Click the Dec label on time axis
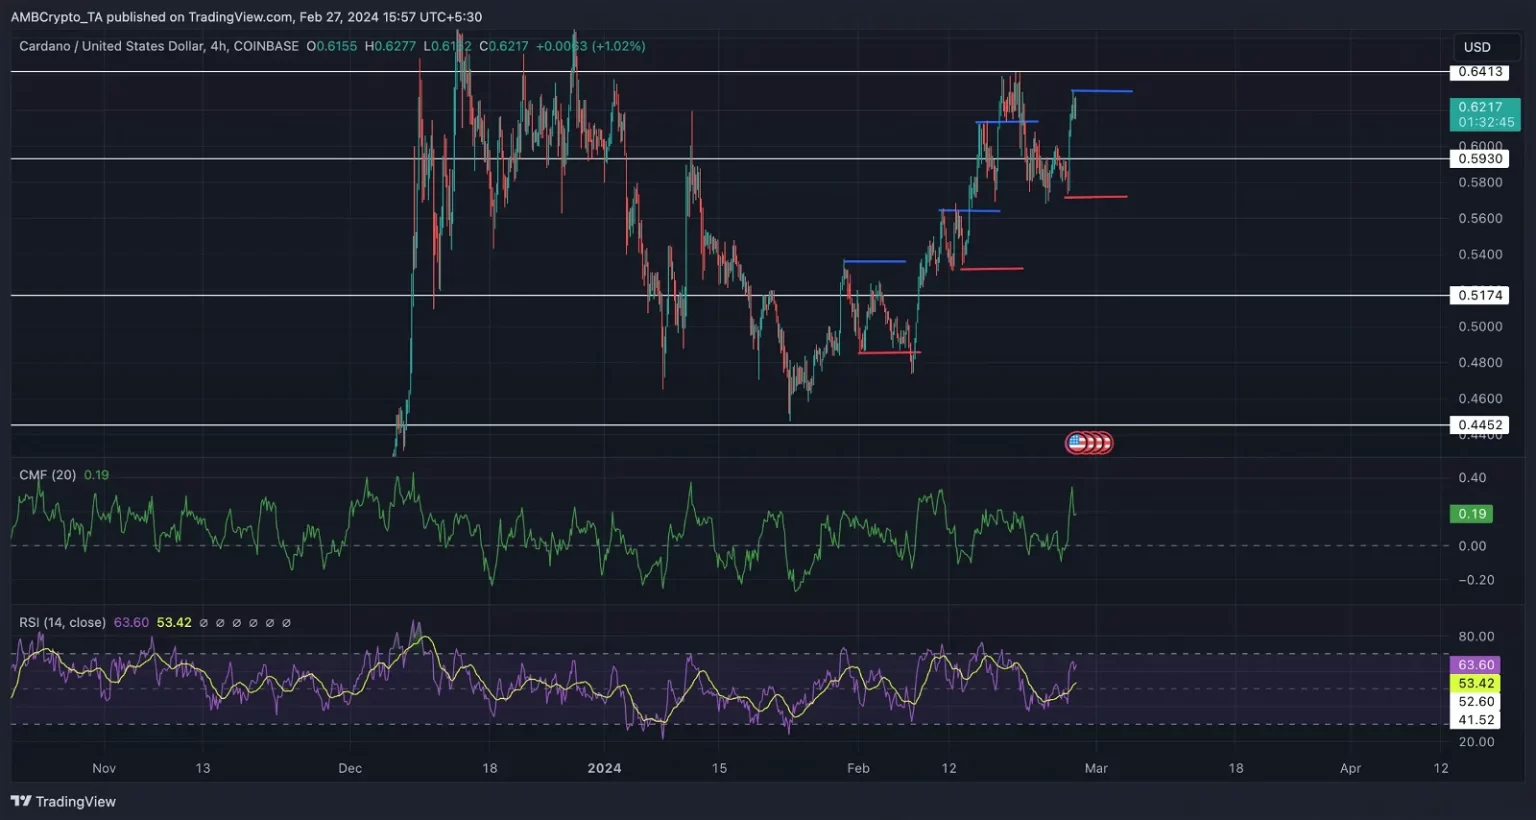The image size is (1536, 820). tap(350, 768)
